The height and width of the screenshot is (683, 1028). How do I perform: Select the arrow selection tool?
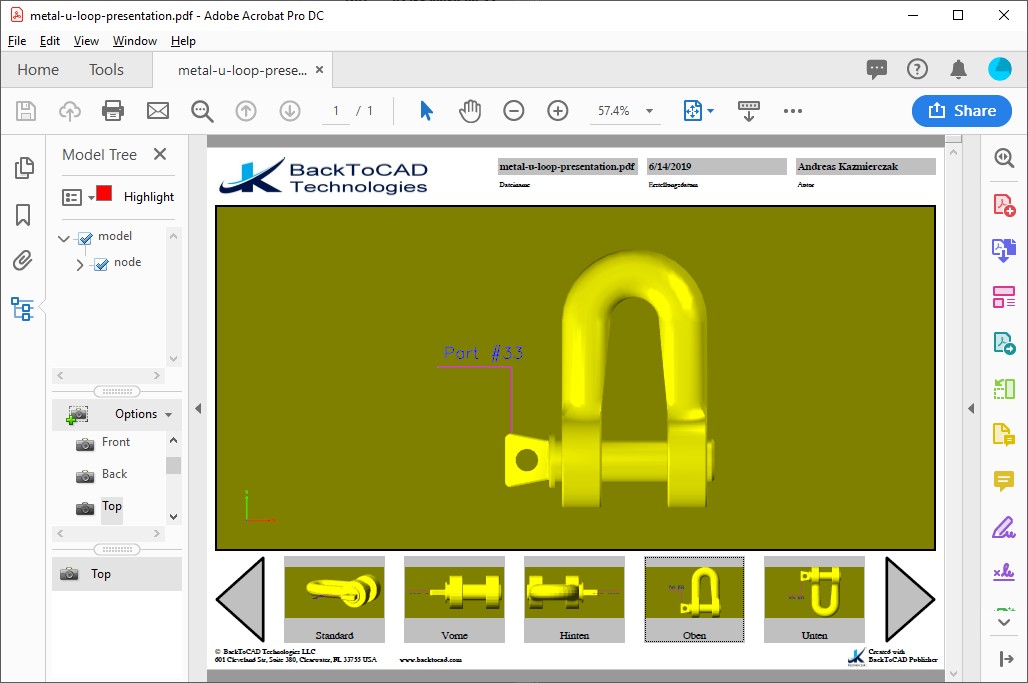coord(426,111)
